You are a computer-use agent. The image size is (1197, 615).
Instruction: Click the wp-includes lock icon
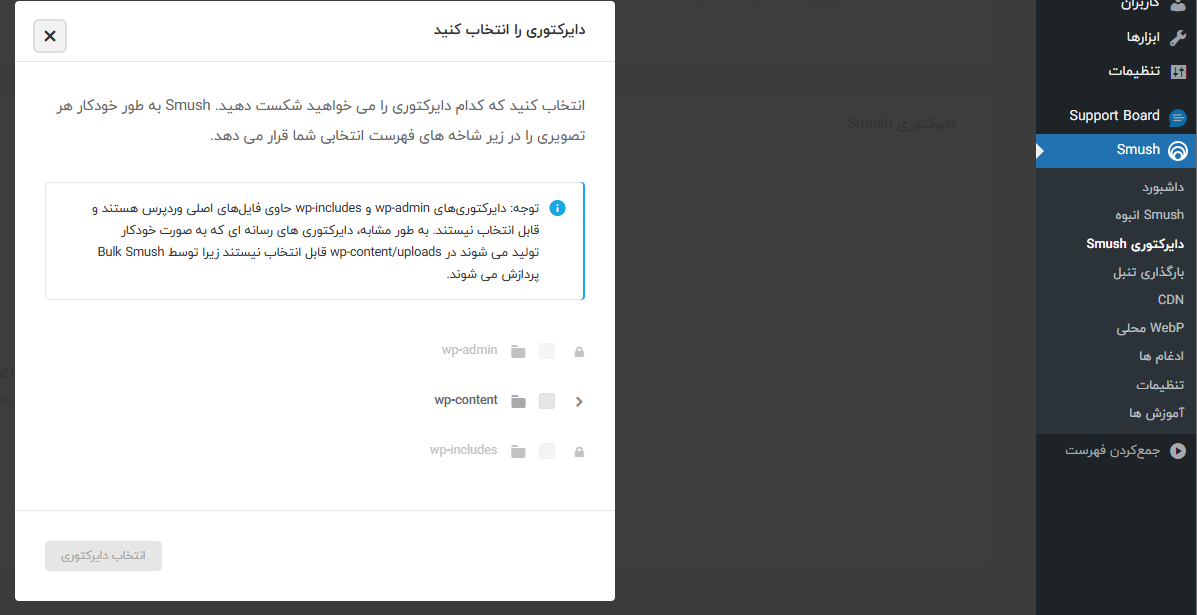pyautogui.click(x=579, y=452)
